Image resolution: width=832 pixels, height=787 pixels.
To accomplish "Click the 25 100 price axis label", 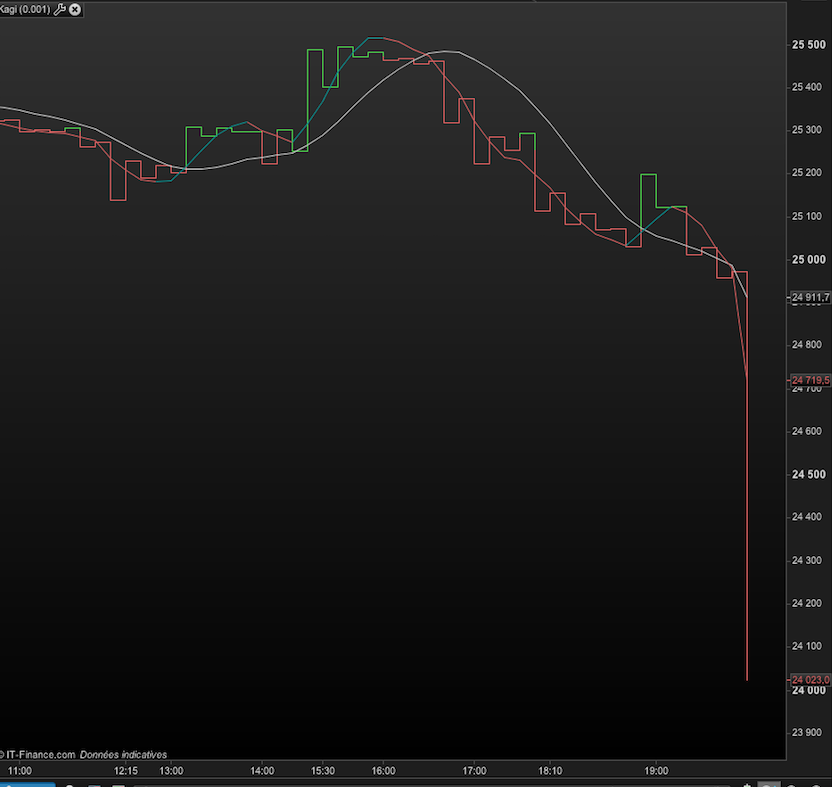I will tap(807, 216).
